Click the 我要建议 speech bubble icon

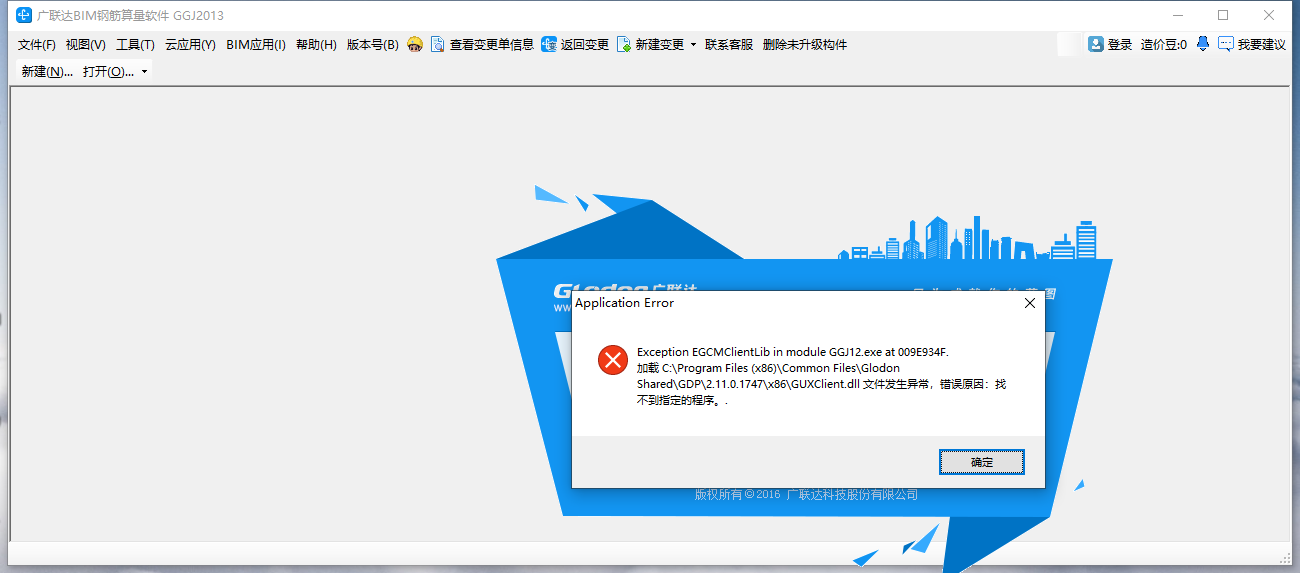pos(1225,44)
